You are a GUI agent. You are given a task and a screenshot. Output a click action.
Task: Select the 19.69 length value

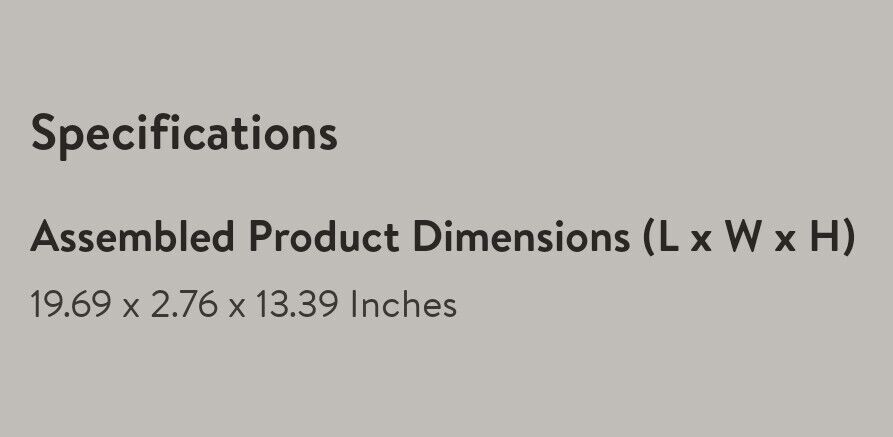(71, 304)
